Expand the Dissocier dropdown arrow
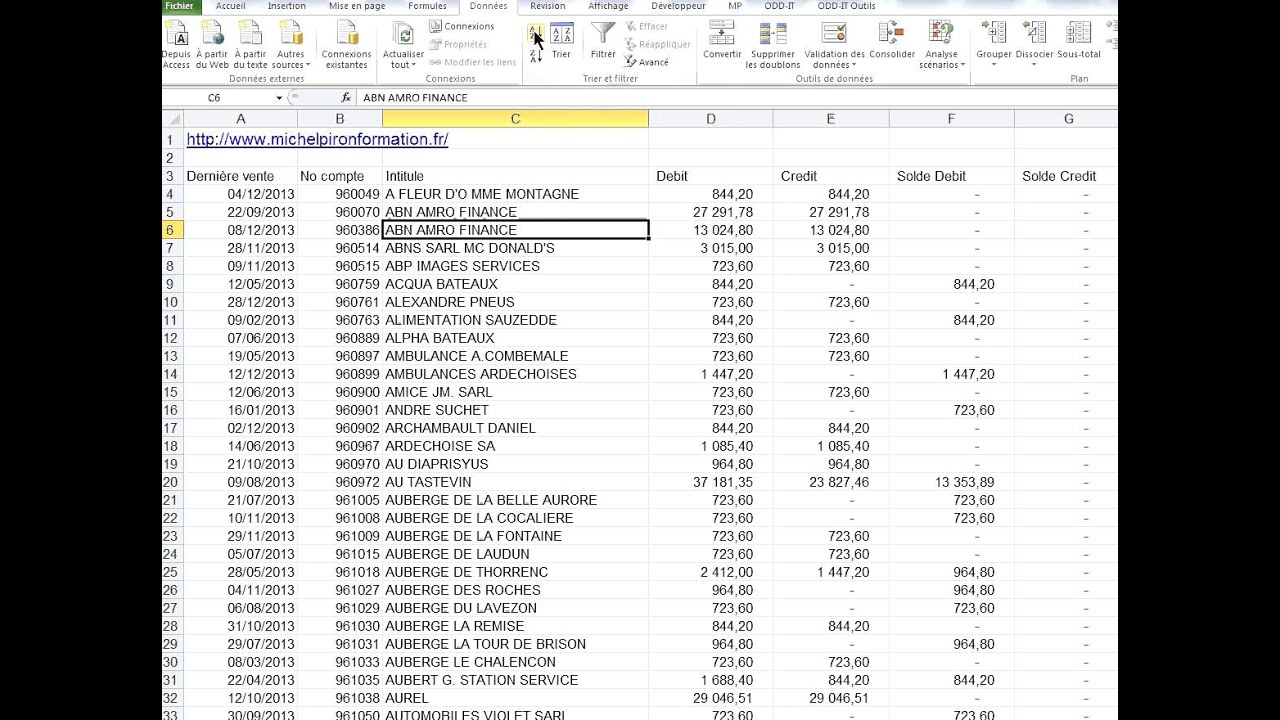The height and width of the screenshot is (720, 1280). [x=1034, y=66]
